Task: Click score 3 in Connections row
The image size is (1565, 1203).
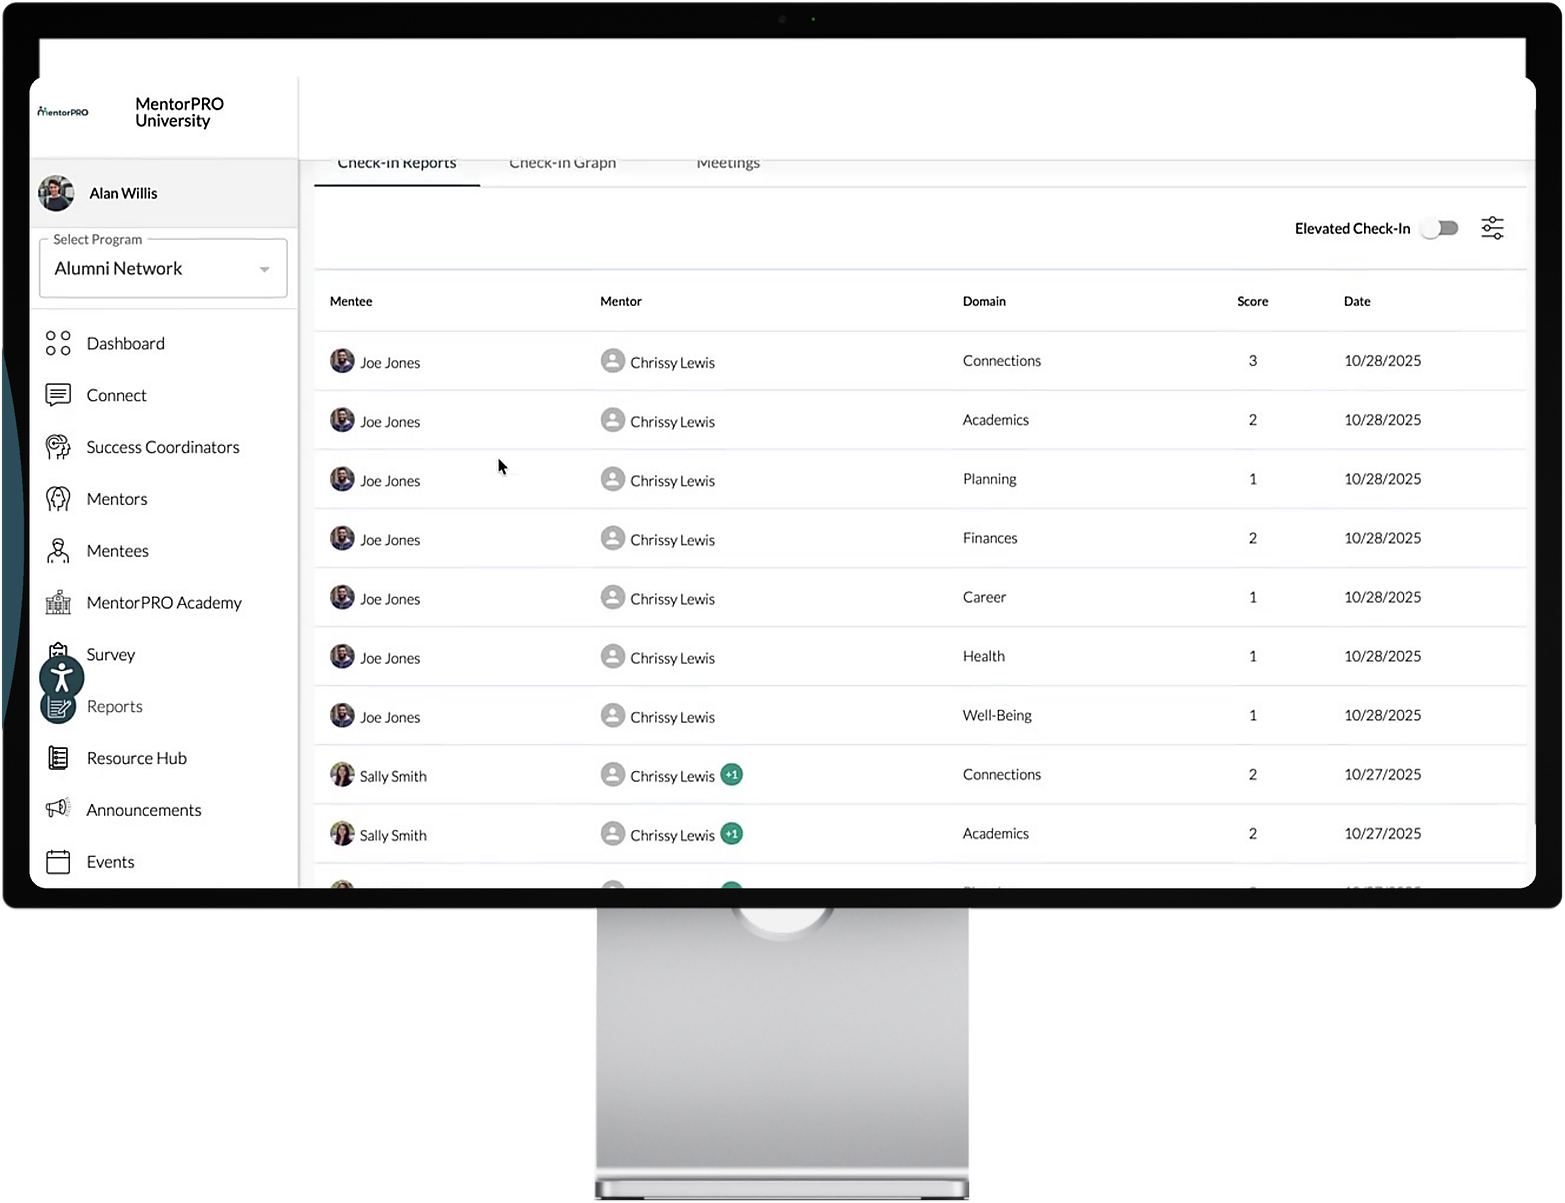Action: click(x=1252, y=360)
